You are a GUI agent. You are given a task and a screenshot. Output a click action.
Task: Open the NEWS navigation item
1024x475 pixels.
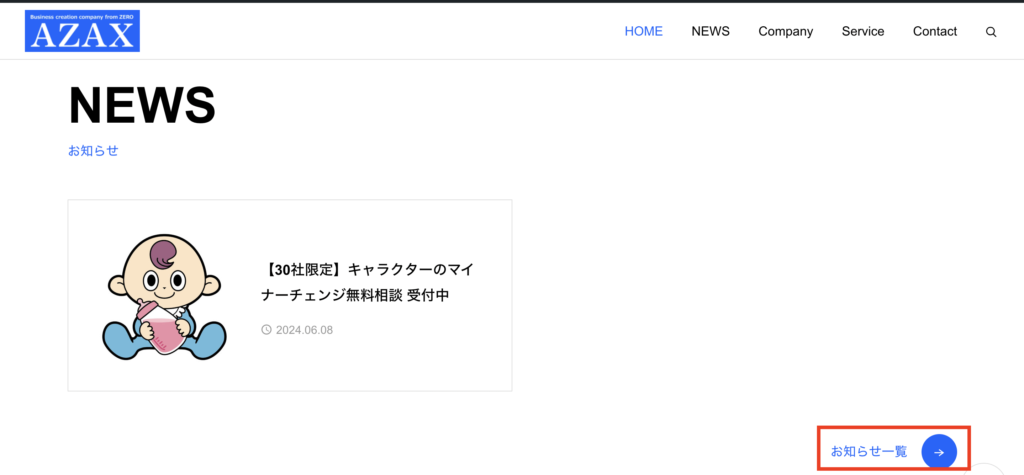[711, 31]
